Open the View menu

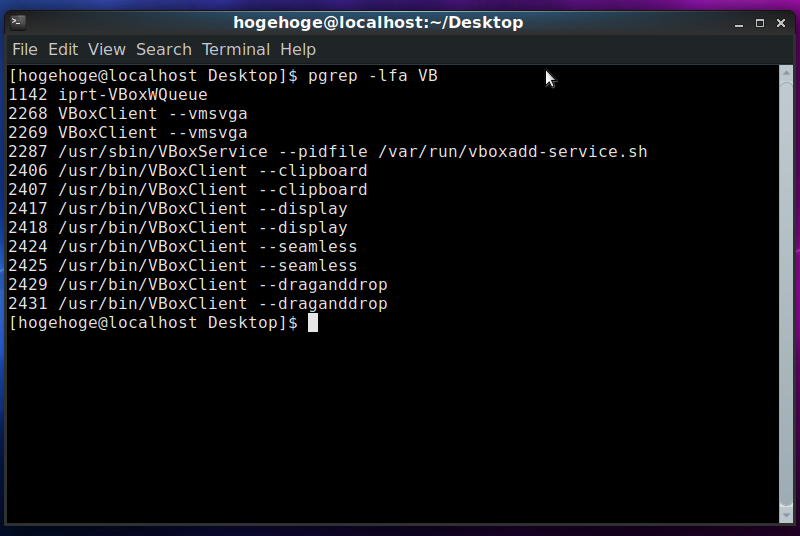pyautogui.click(x=107, y=49)
